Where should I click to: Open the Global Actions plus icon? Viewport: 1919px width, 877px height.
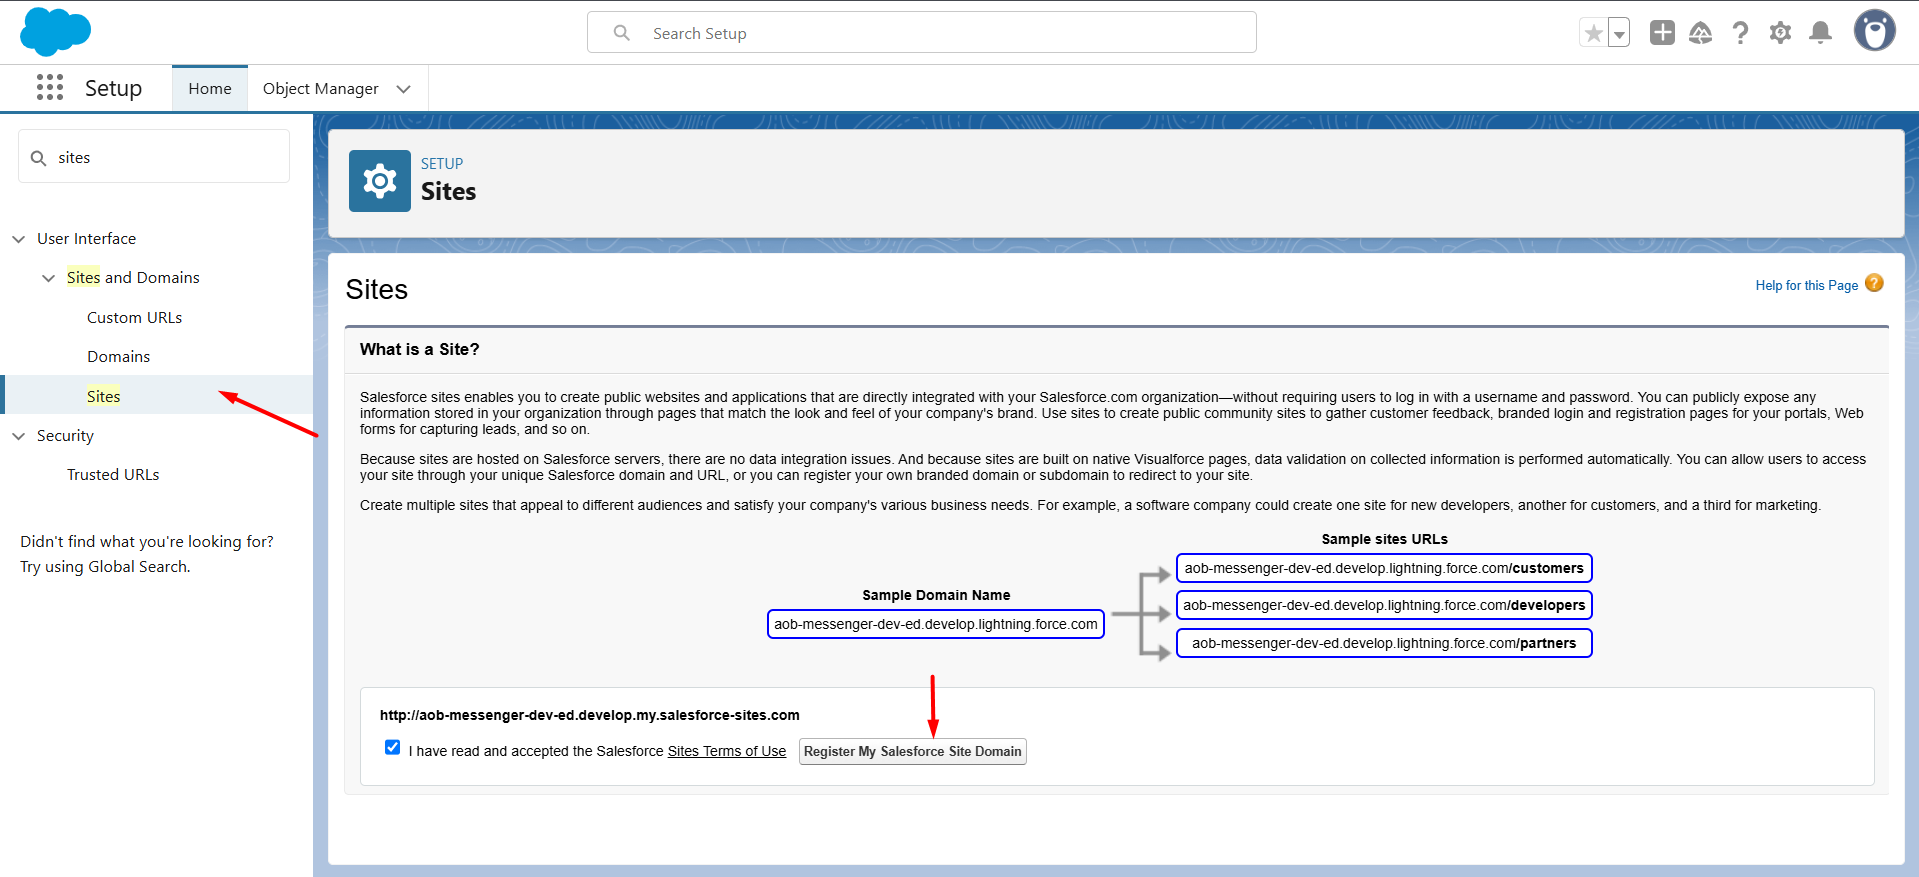1662,33
